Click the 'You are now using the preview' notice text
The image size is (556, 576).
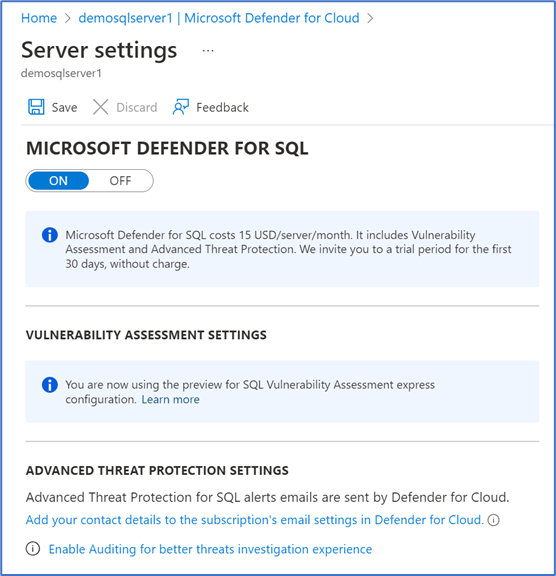point(250,392)
